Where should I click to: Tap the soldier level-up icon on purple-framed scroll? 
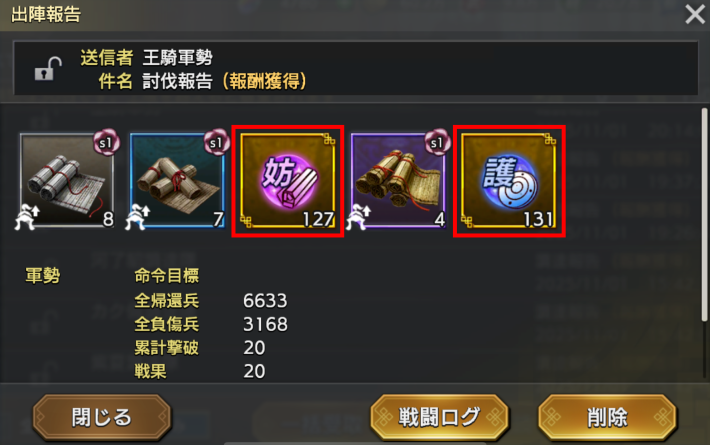[x=359, y=217]
